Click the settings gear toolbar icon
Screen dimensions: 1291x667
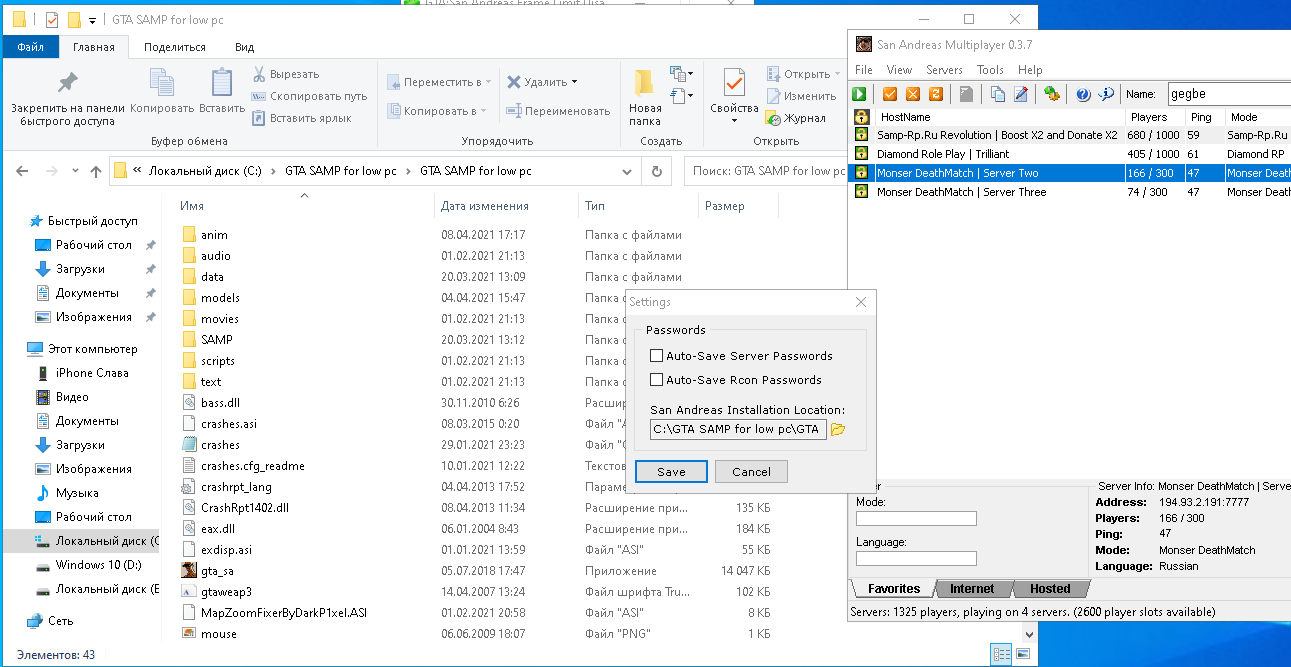pos(1051,94)
